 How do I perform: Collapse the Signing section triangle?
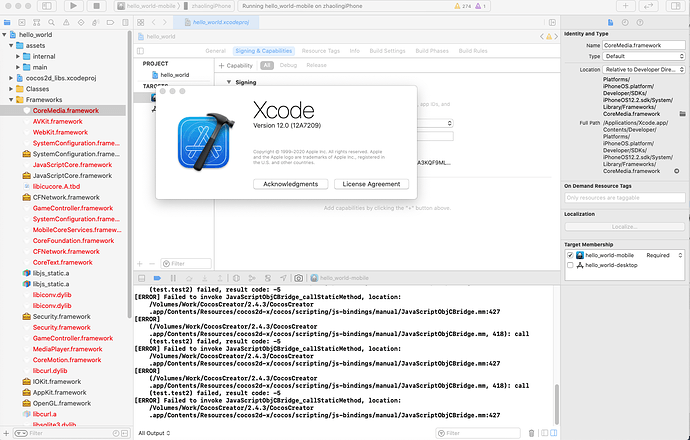[229, 82]
